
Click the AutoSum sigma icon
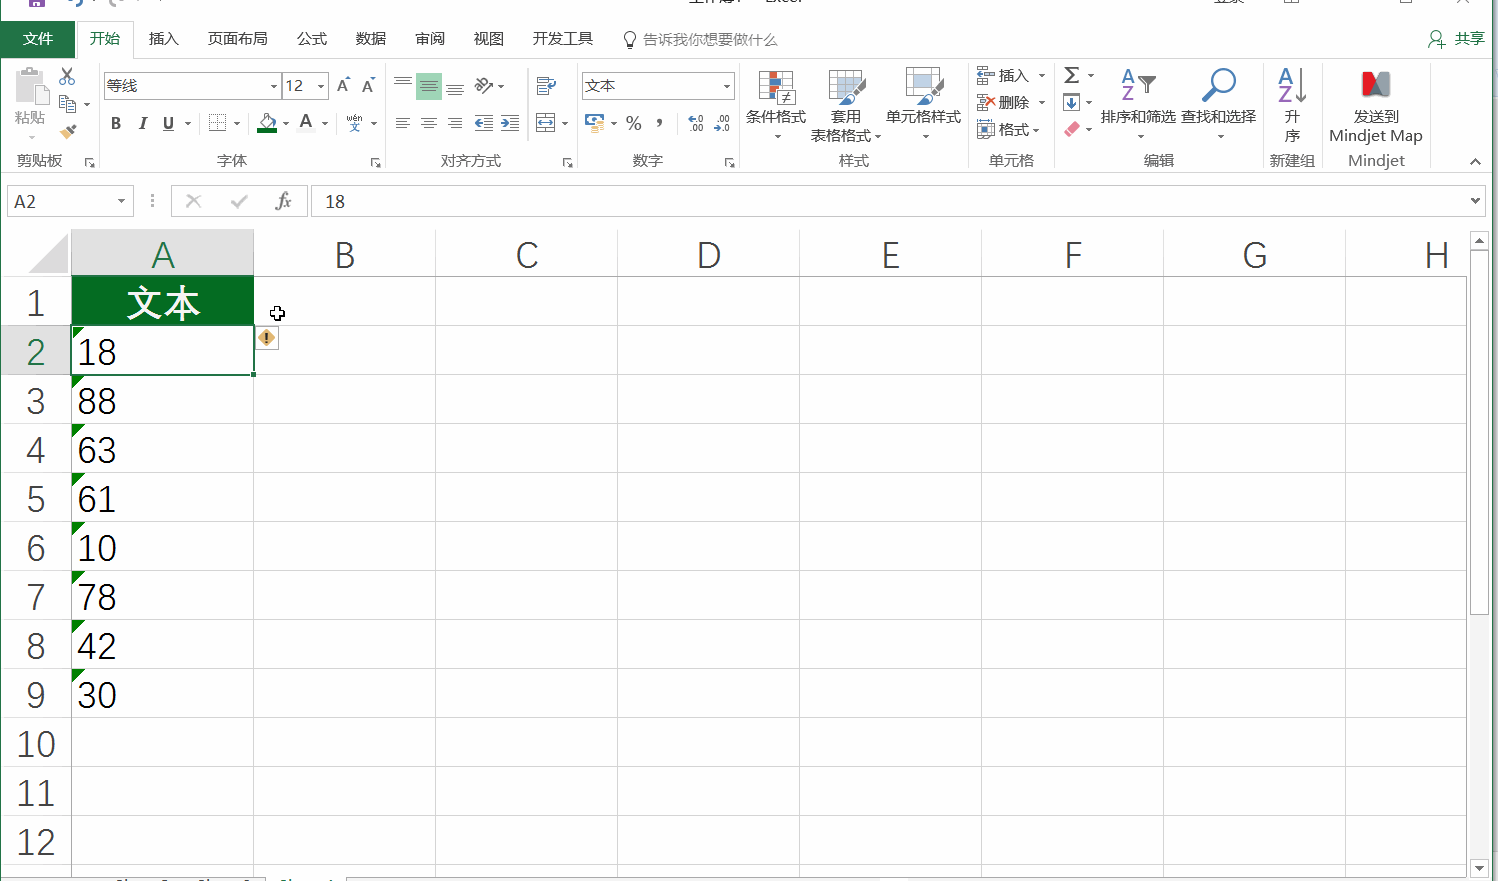pos(1071,75)
